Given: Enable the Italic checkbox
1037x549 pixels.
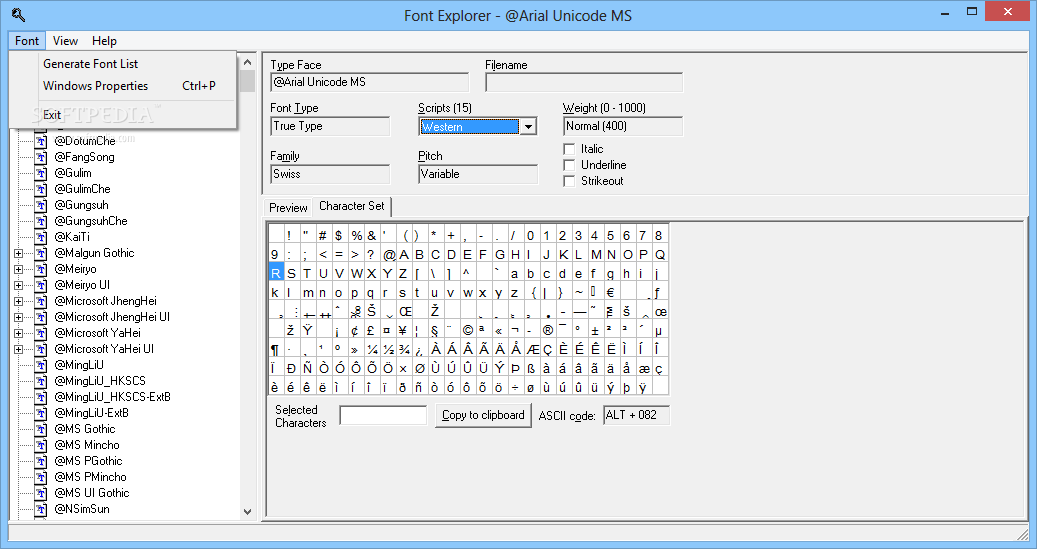Looking at the screenshot, I should [569, 149].
